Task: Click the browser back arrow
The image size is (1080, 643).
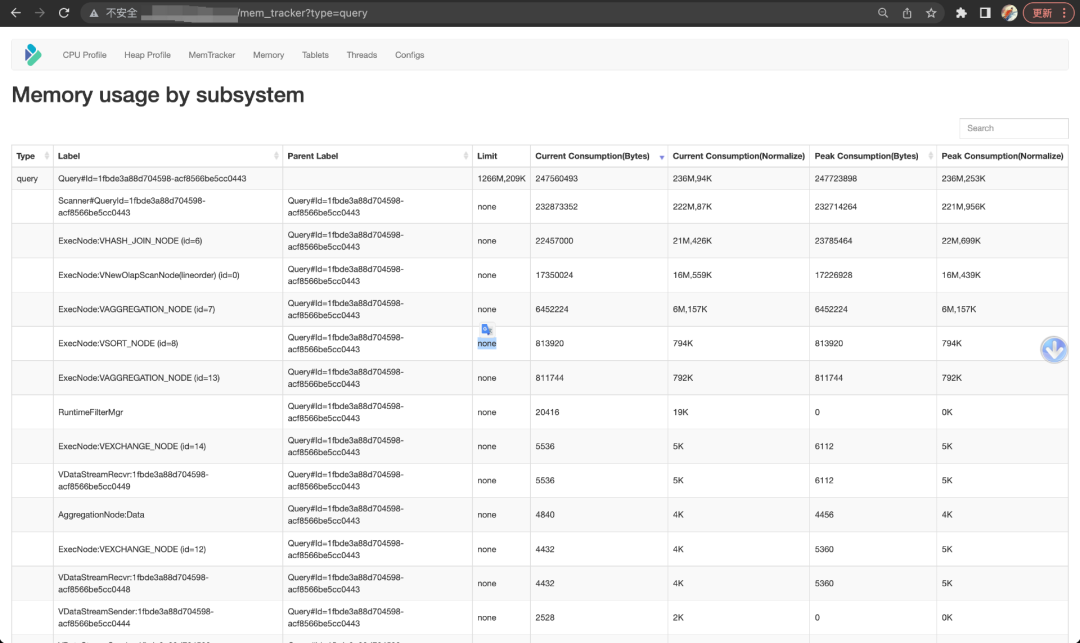Action: (15, 13)
